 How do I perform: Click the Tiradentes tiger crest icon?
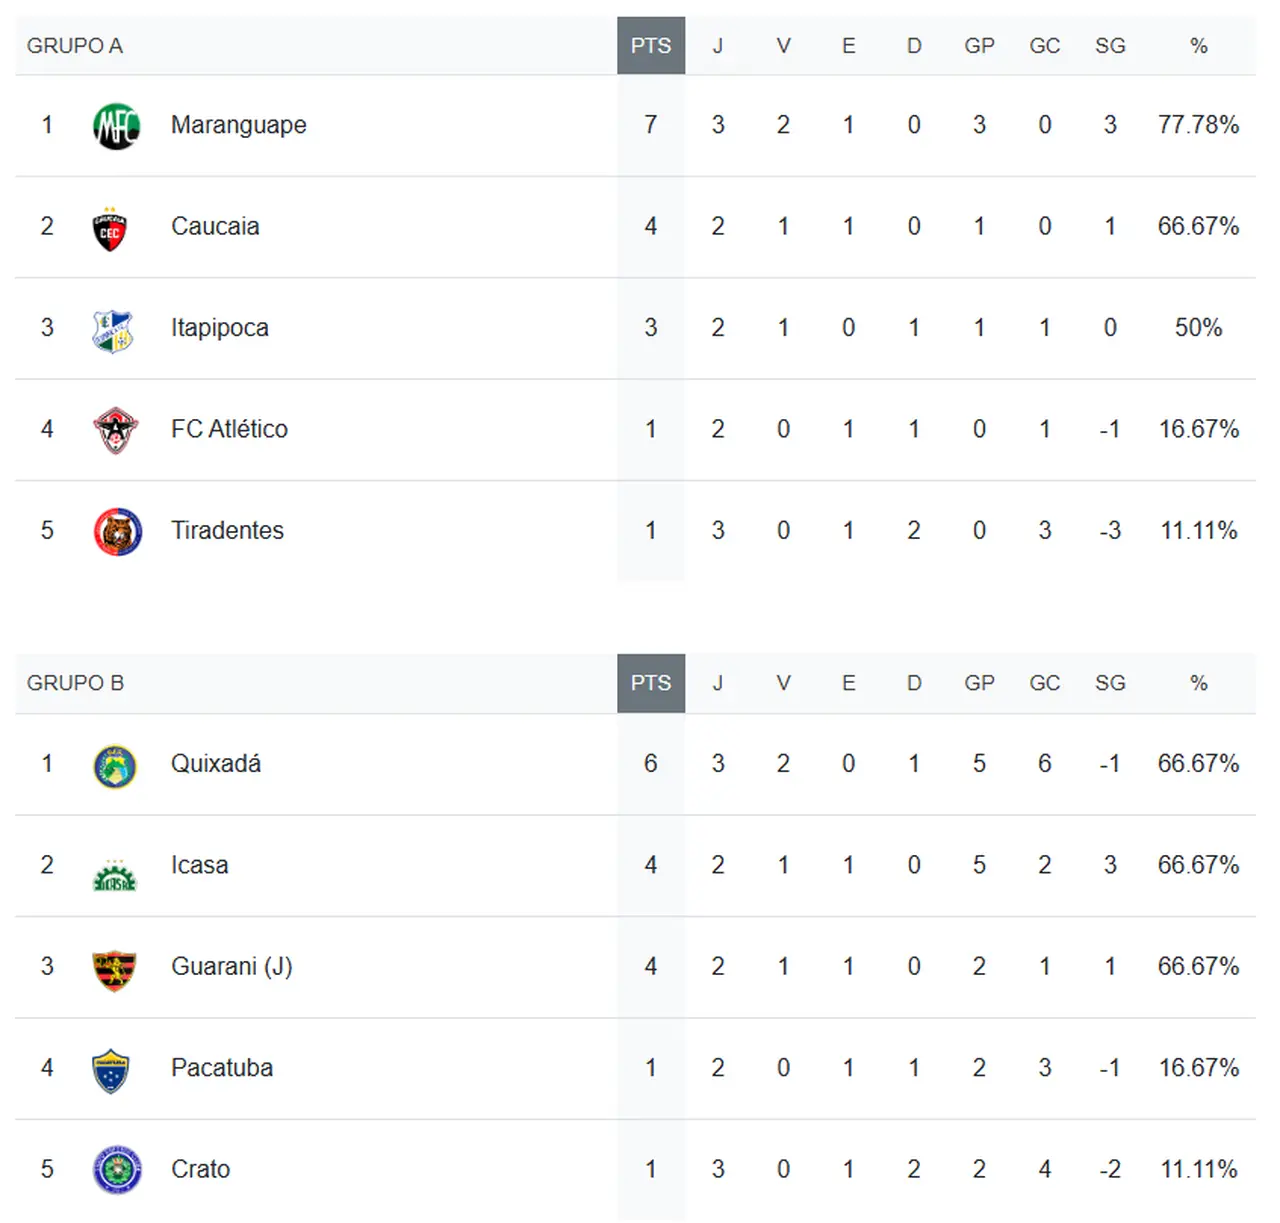pos(117,532)
